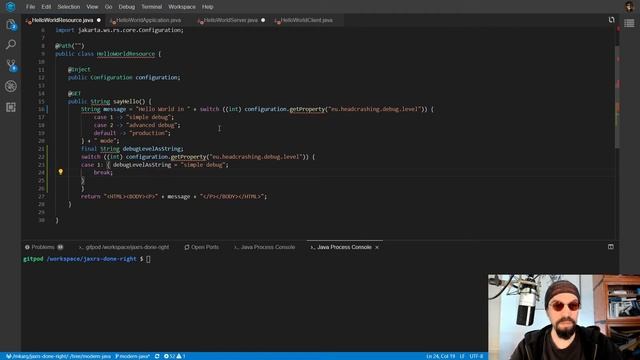Click in the terminal prompt input area
This screenshot has height=360, width=640.
pos(148,259)
